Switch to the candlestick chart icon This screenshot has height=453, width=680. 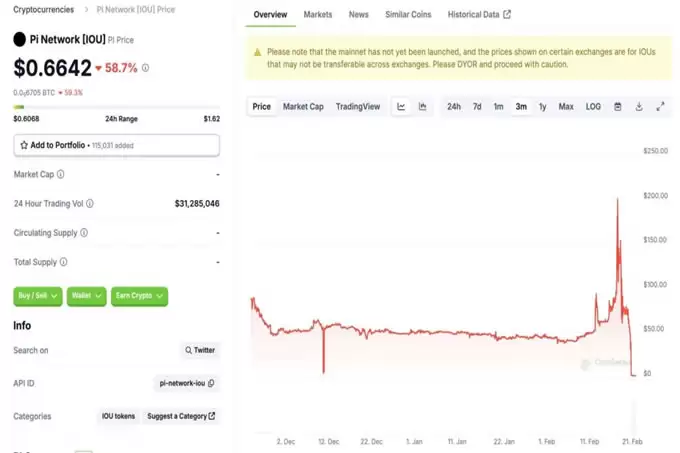click(x=423, y=107)
